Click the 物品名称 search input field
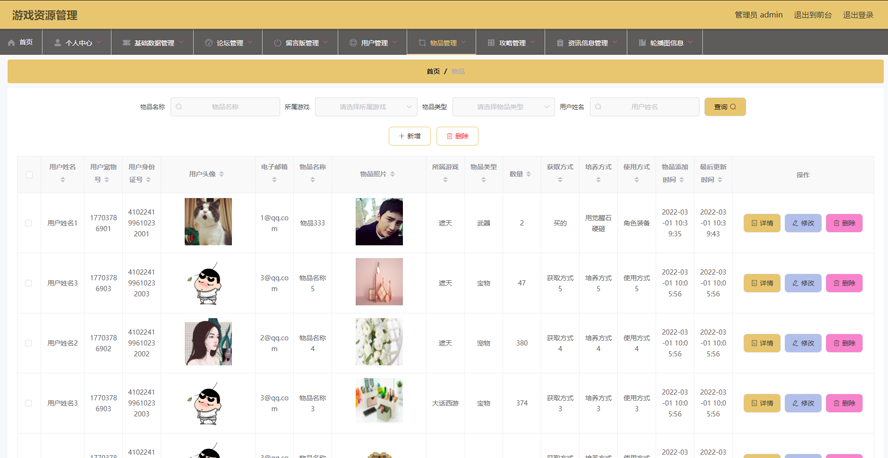This screenshot has width=888, height=458. click(x=225, y=106)
